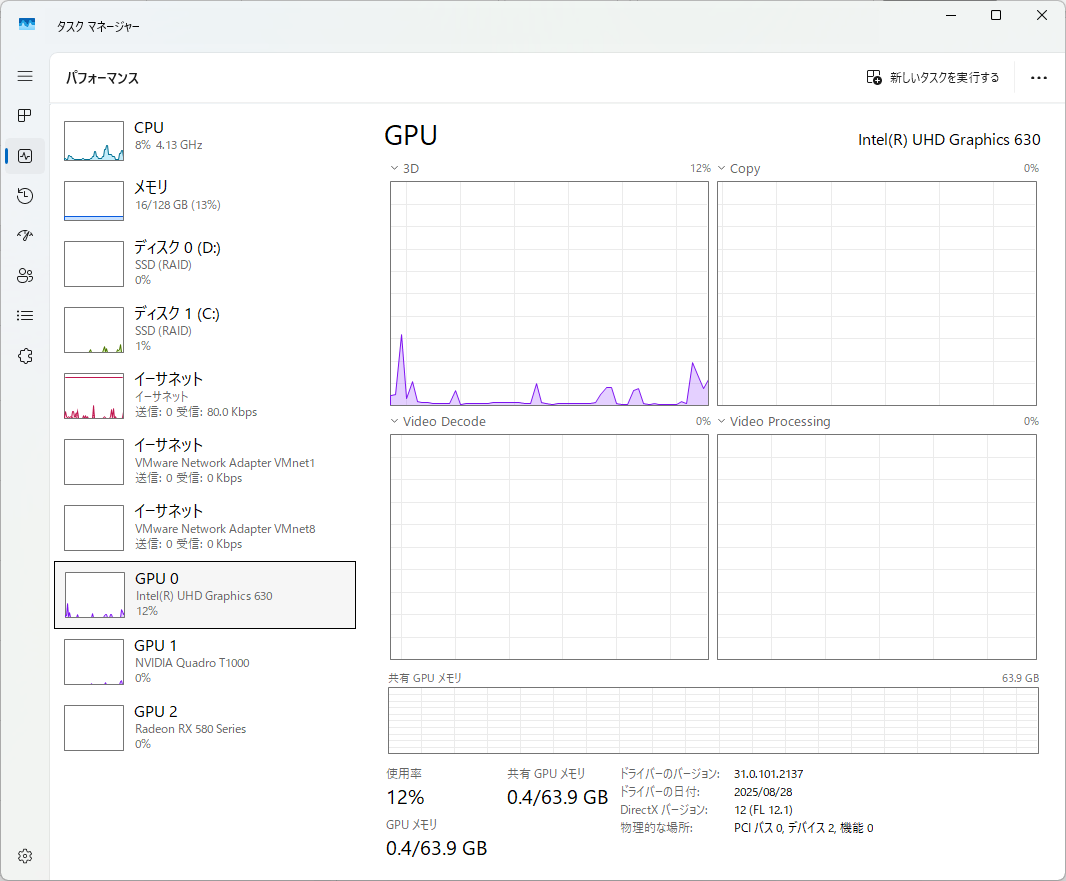1066x881 pixels.
Task: Click the GPU 1 mini graph thumbnail
Action: pyautogui.click(x=94, y=661)
